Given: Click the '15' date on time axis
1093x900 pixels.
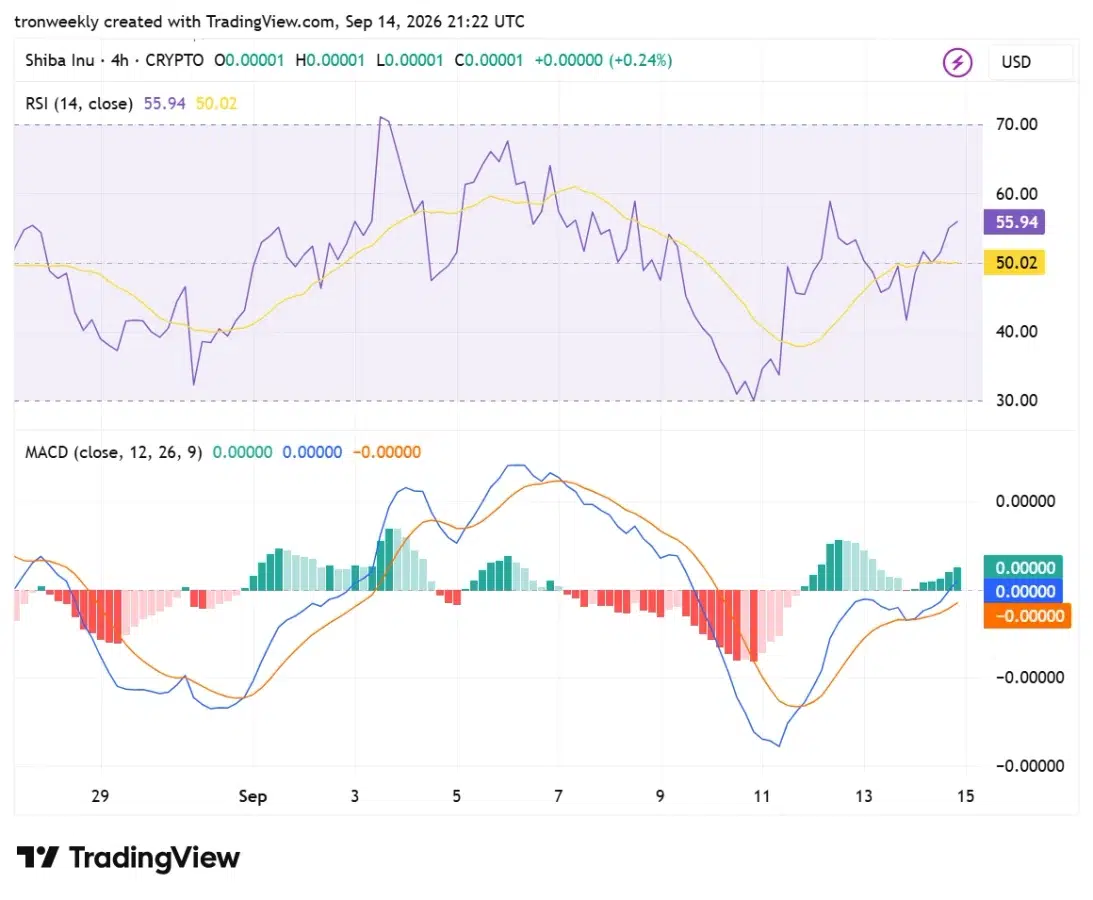Looking at the screenshot, I should 965,796.
